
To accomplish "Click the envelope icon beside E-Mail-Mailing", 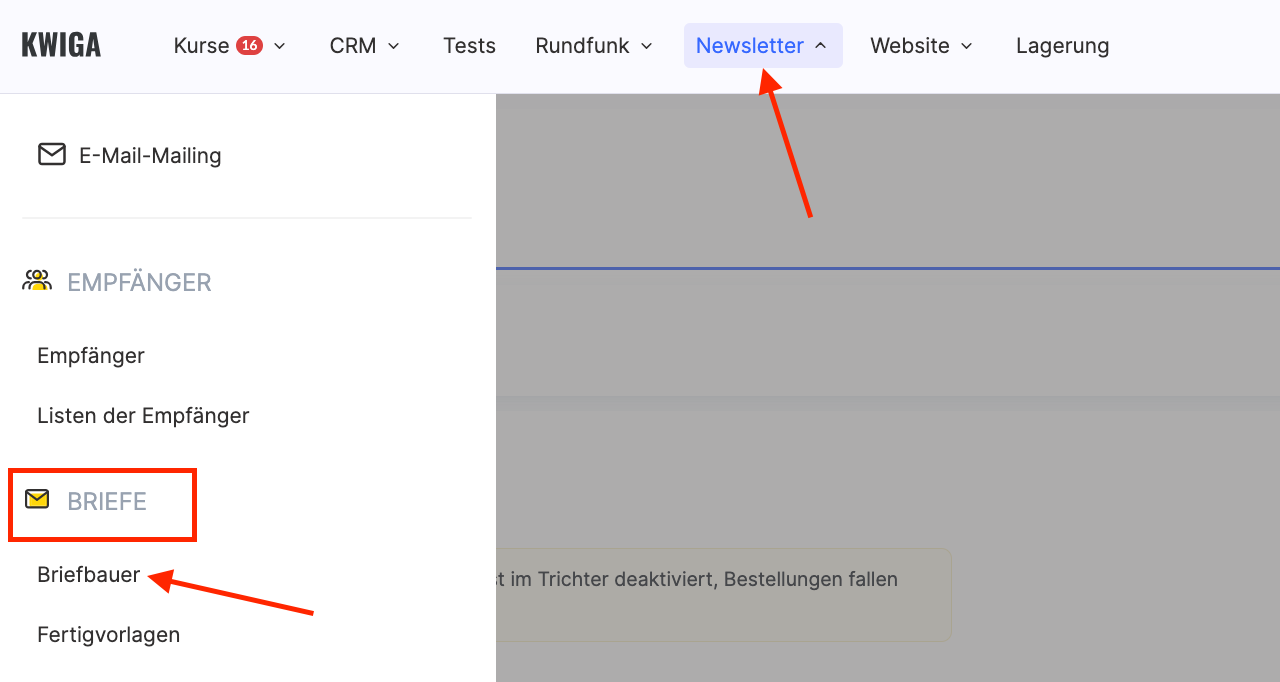I will [52, 154].
